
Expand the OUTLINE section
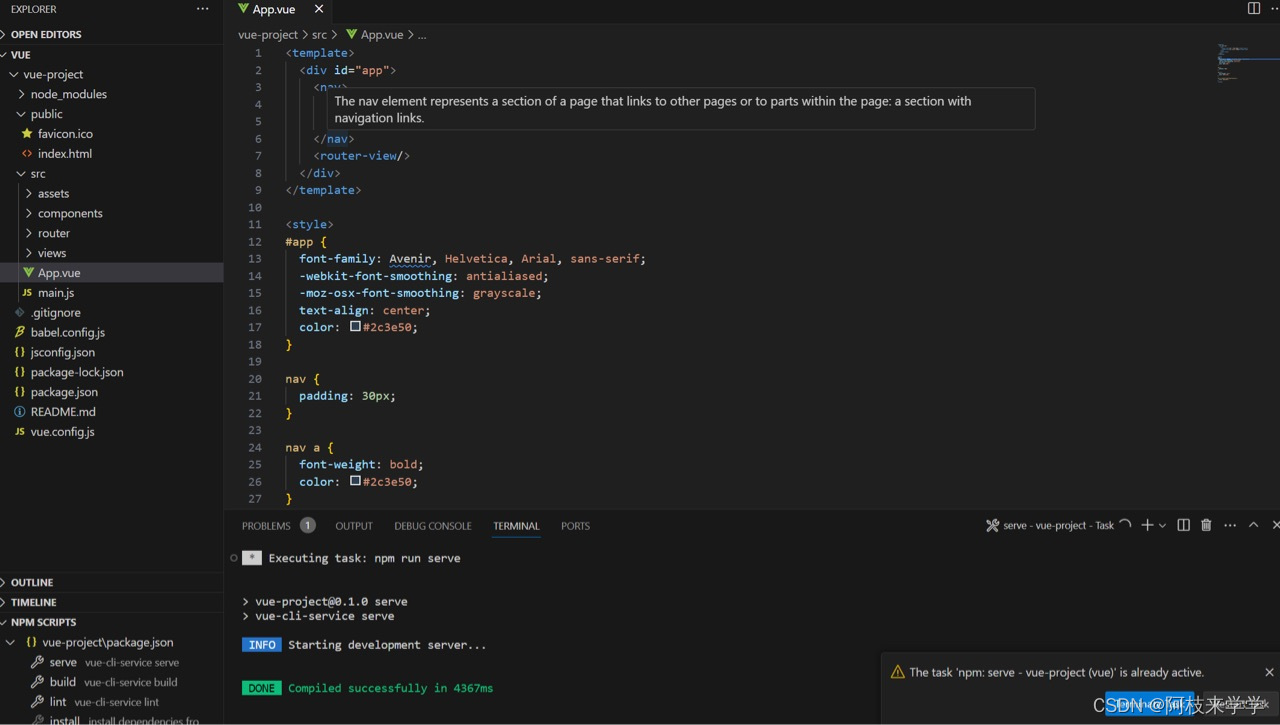[5, 582]
